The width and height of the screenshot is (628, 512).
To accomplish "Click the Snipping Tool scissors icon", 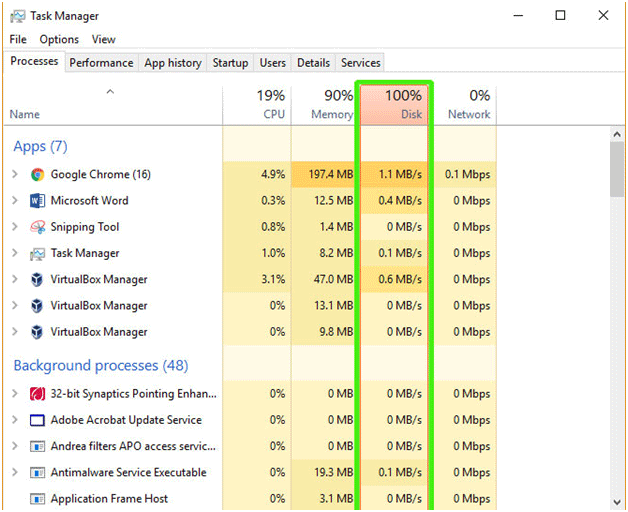I will pos(37,227).
